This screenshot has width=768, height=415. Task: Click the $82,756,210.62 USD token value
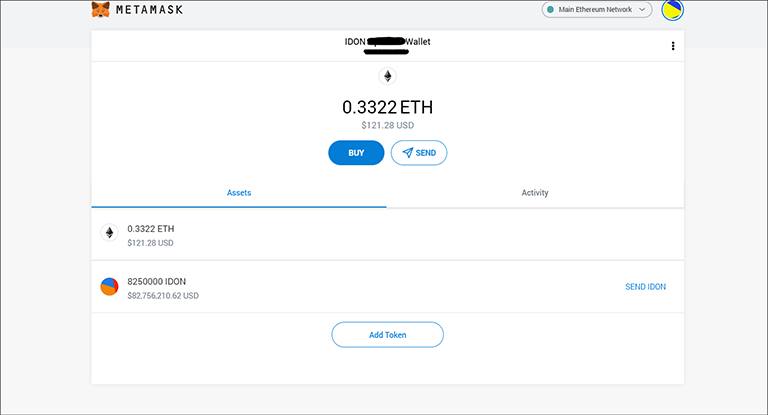pos(163,295)
